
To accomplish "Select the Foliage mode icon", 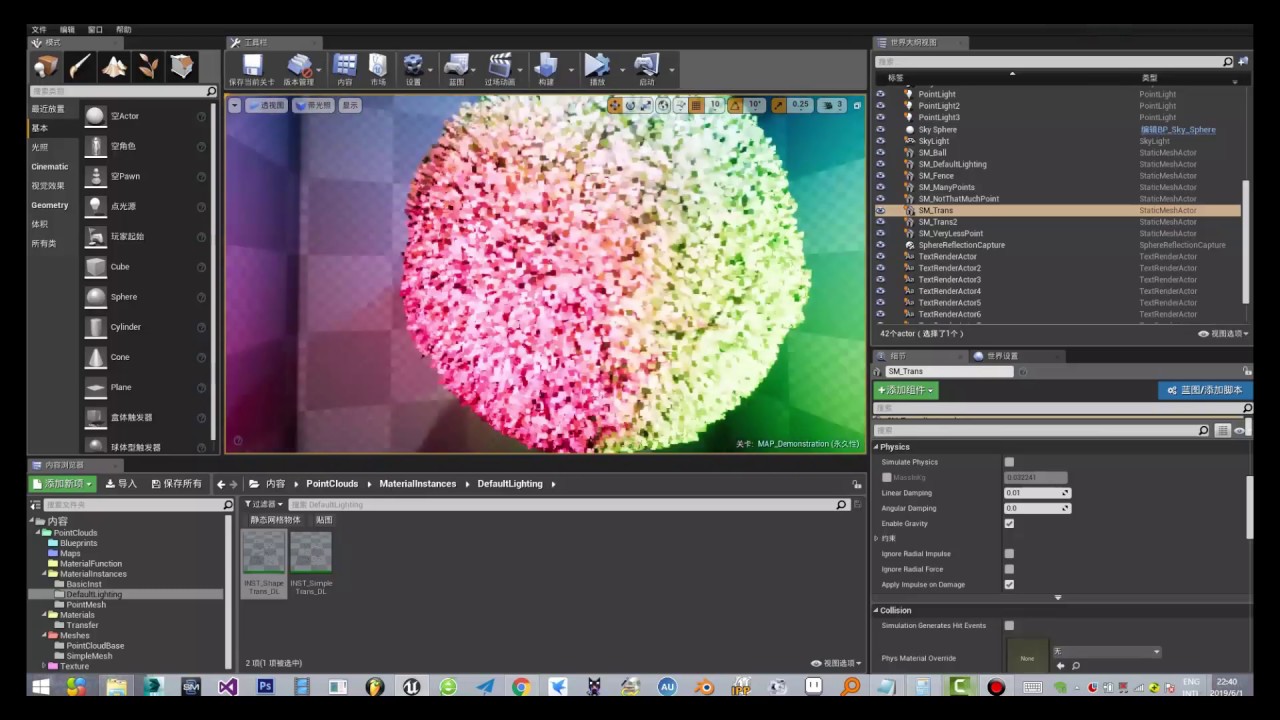I will coord(148,67).
